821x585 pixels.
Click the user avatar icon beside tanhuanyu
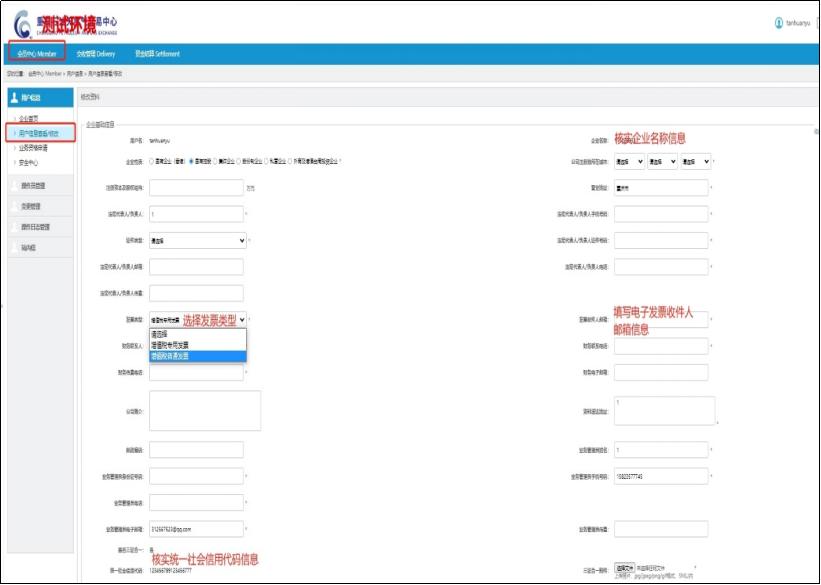point(779,23)
